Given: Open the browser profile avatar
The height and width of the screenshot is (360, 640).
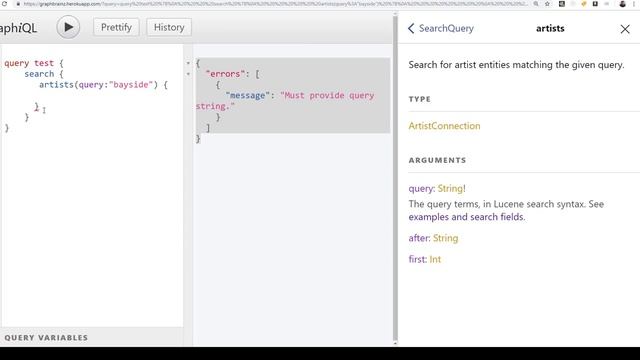Looking at the screenshot, I should coord(622,4).
